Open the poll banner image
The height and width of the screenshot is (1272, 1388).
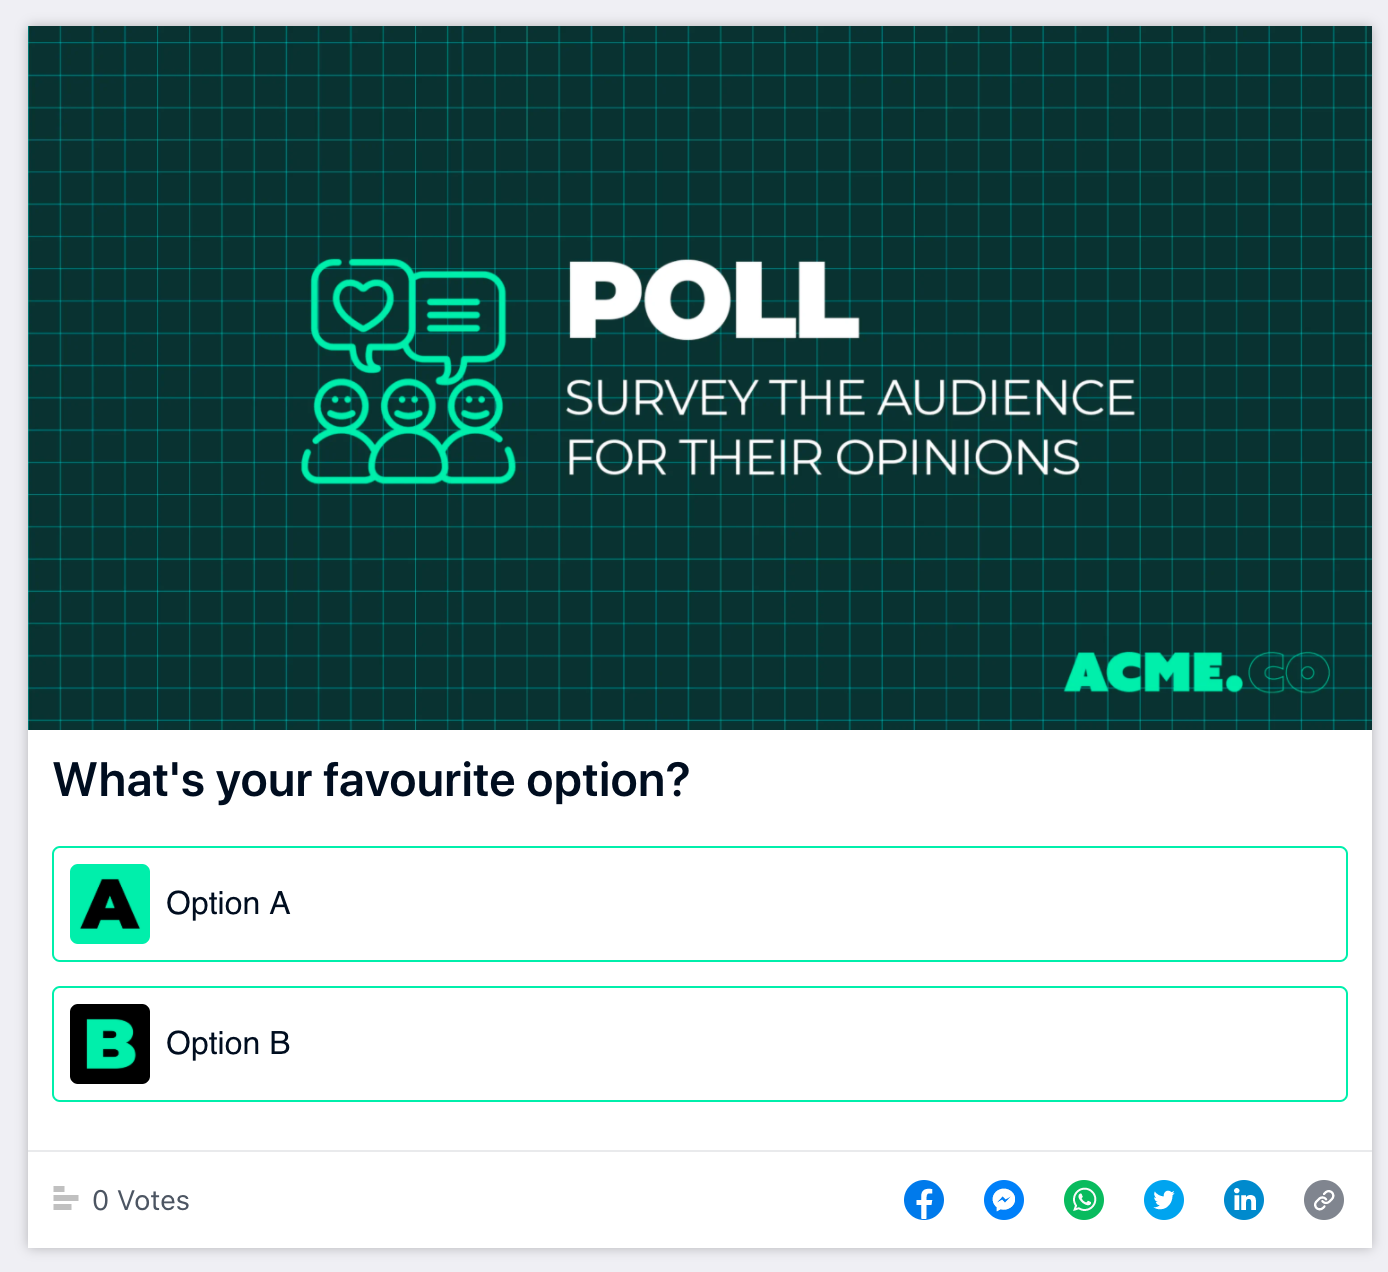pyautogui.click(x=700, y=378)
